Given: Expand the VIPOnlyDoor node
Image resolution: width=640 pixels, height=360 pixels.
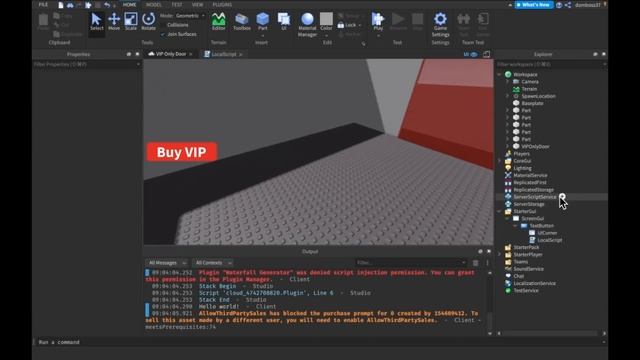Looking at the screenshot, I should click(x=507, y=147).
